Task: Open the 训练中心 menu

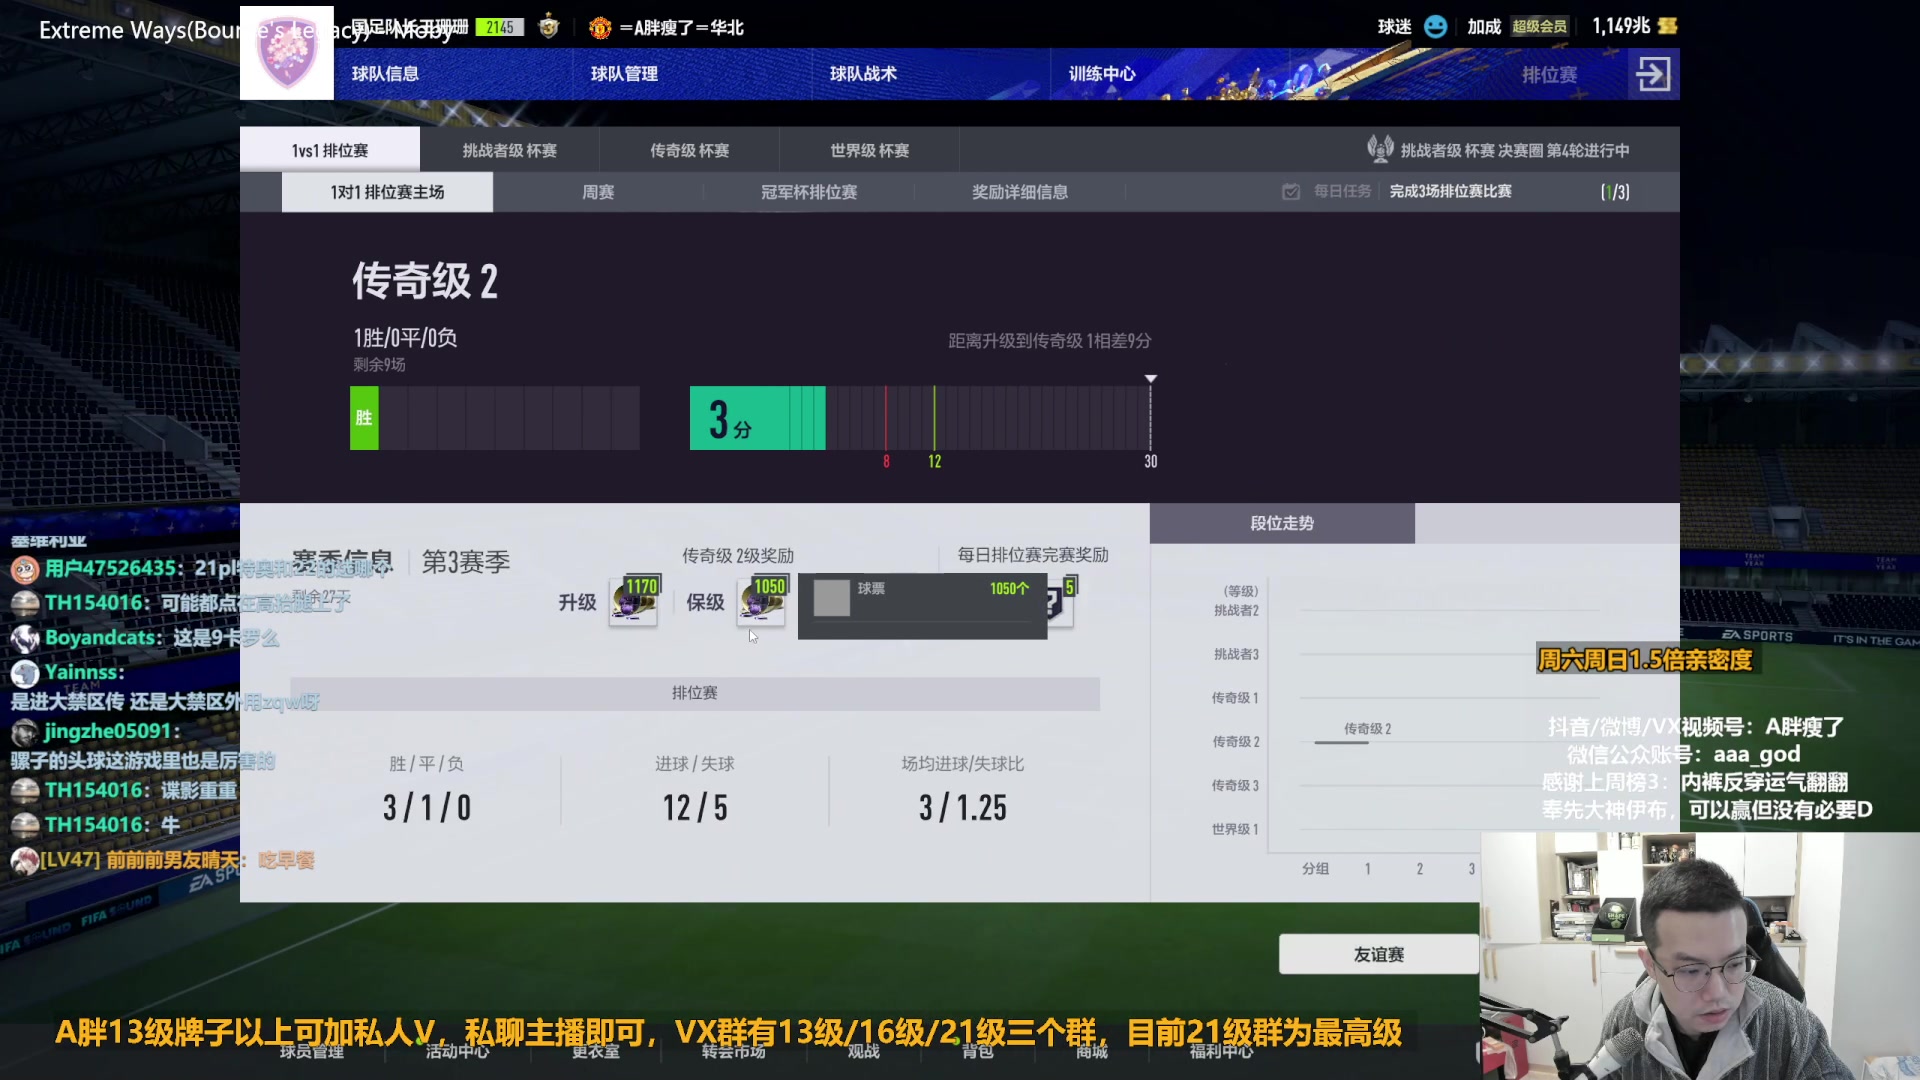Action: point(1102,74)
